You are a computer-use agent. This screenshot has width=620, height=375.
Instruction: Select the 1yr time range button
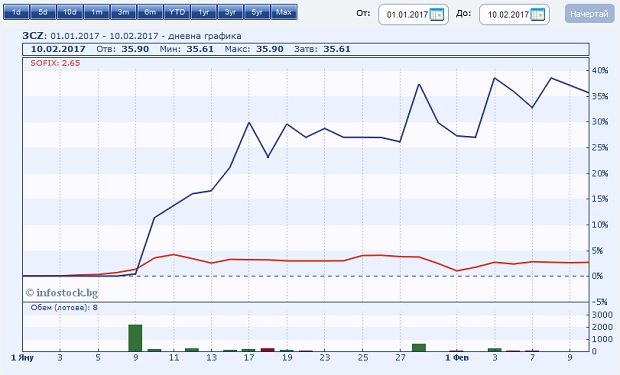coord(204,12)
